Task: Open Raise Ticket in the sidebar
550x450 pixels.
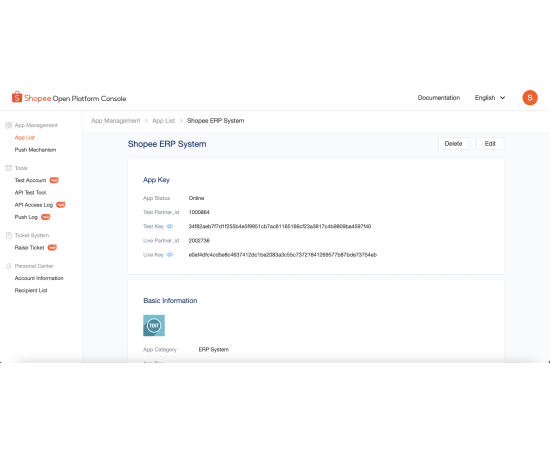Action: pos(29,248)
